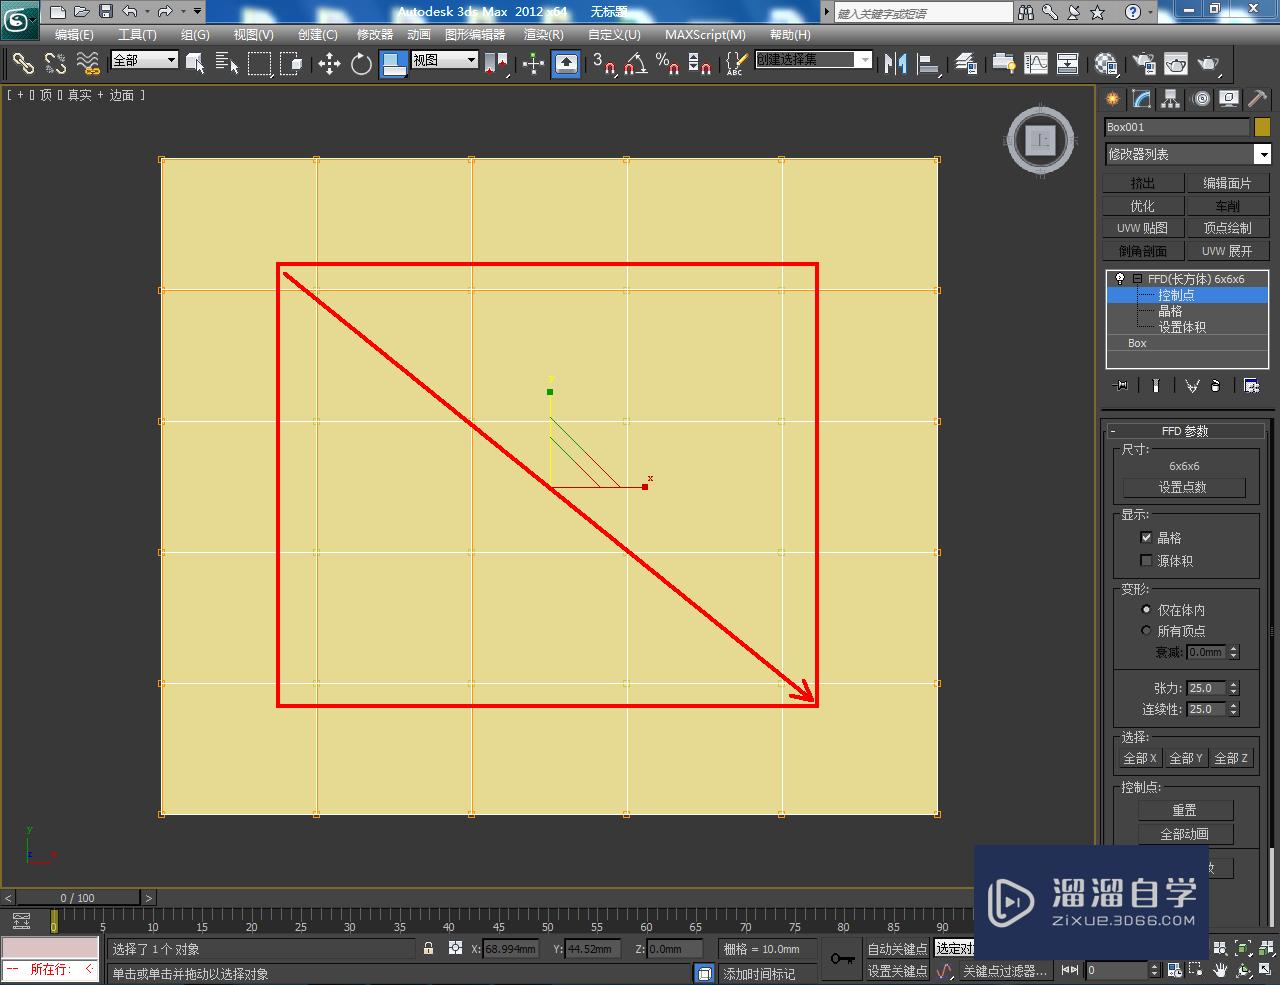Select the Move tool in main toolbar
Screen dimensions: 1280x985
pyautogui.click(x=329, y=64)
